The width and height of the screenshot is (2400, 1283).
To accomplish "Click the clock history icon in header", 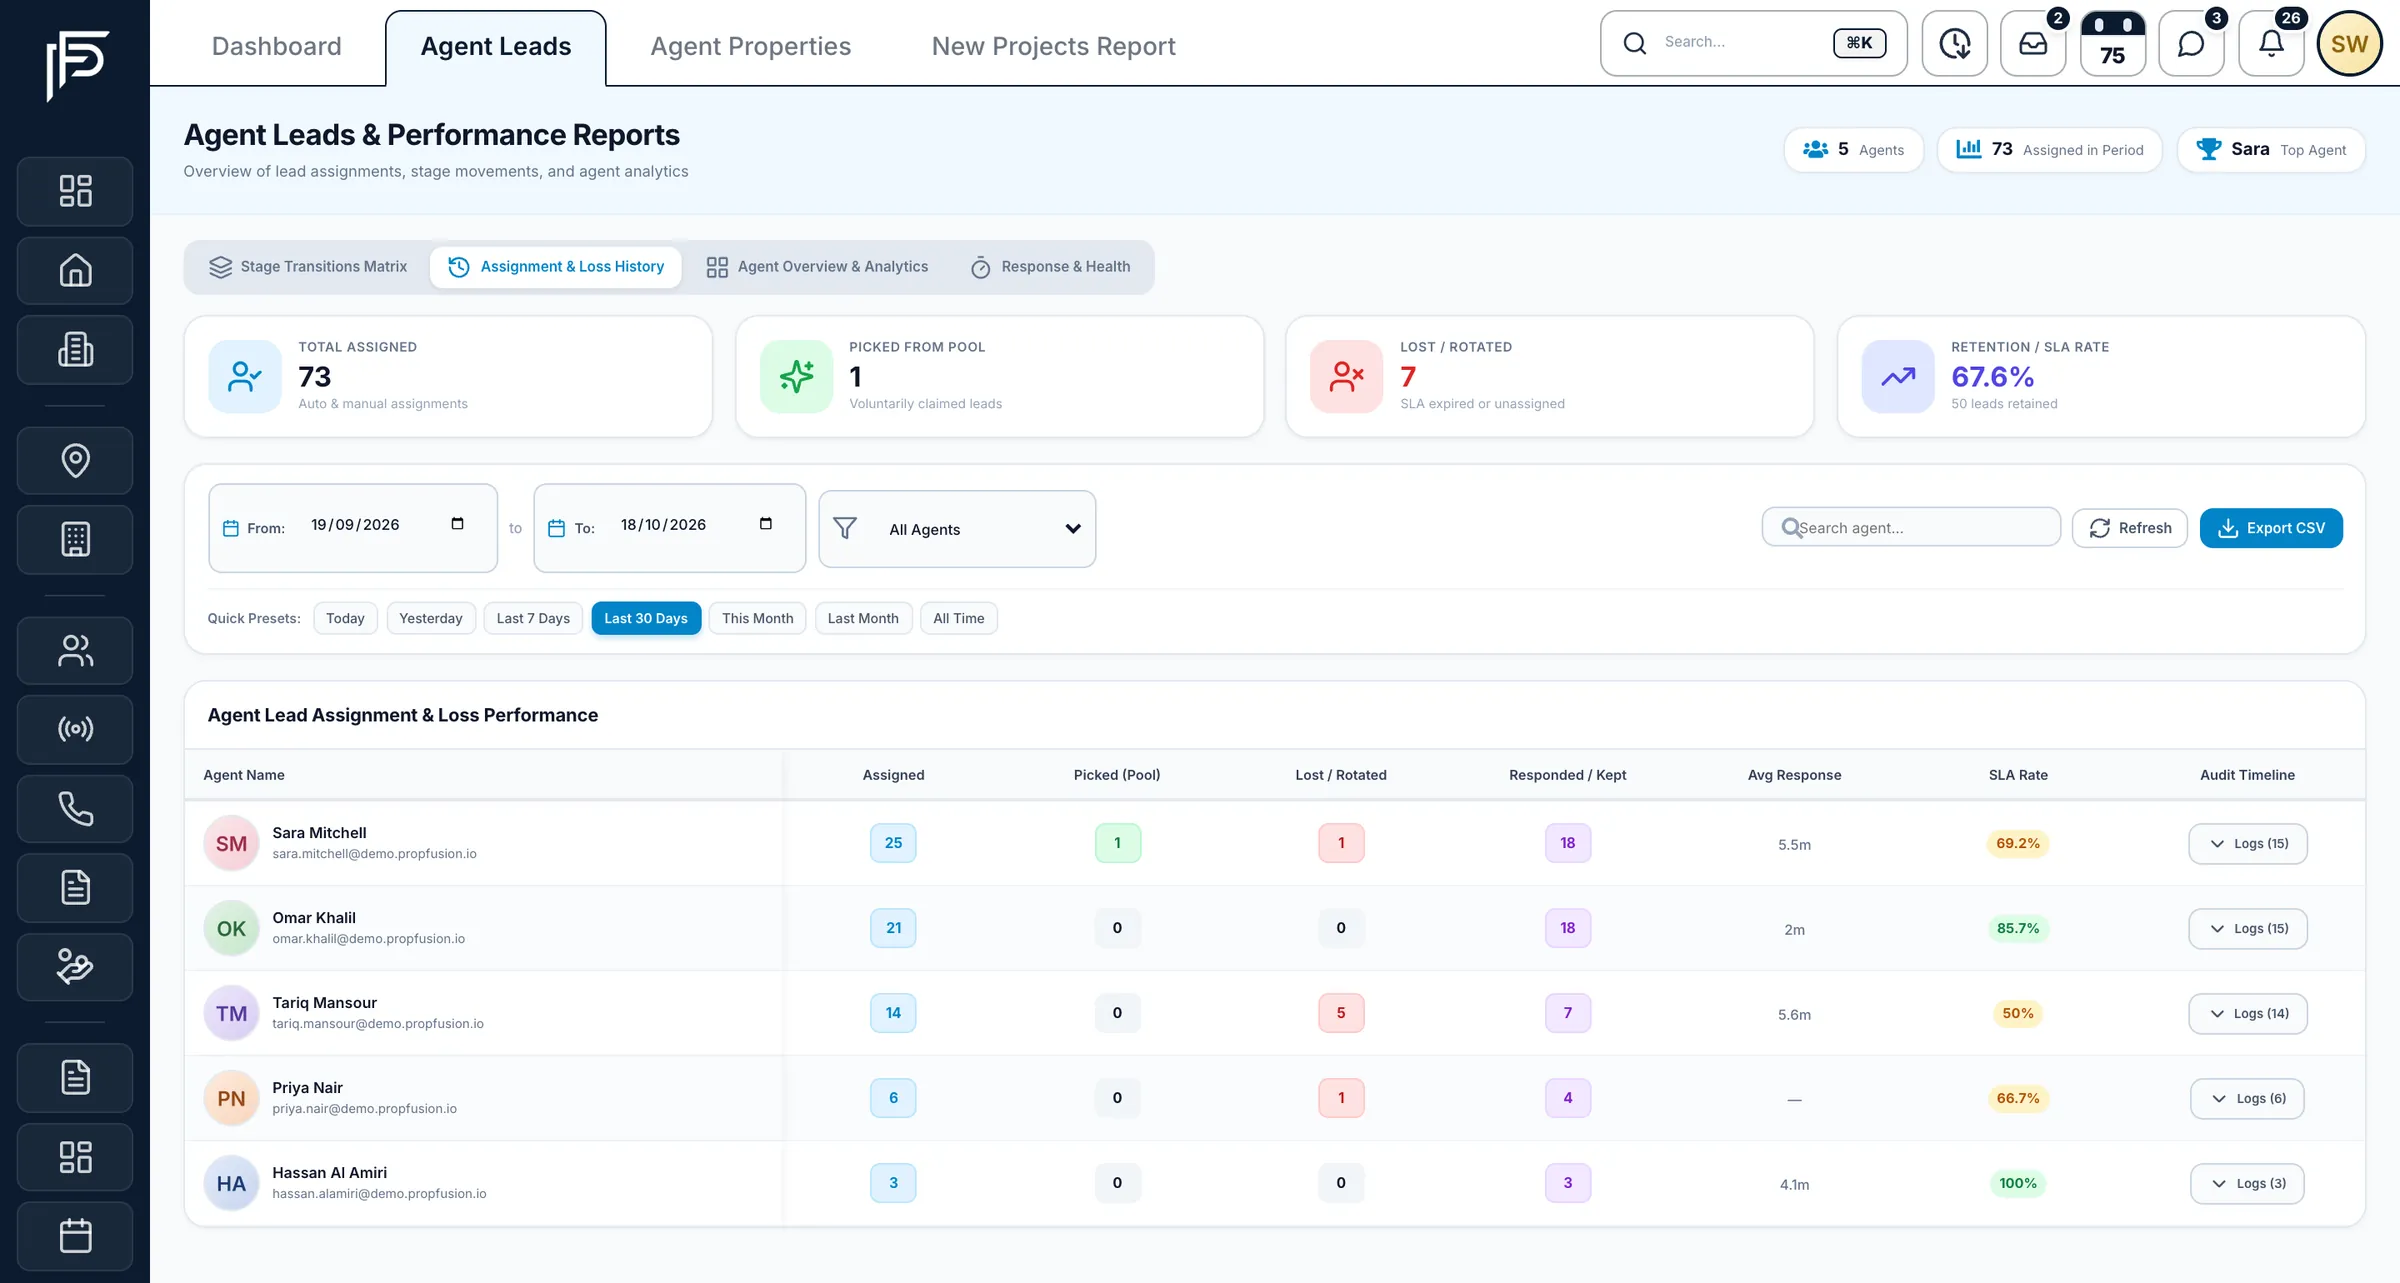I will point(1954,43).
